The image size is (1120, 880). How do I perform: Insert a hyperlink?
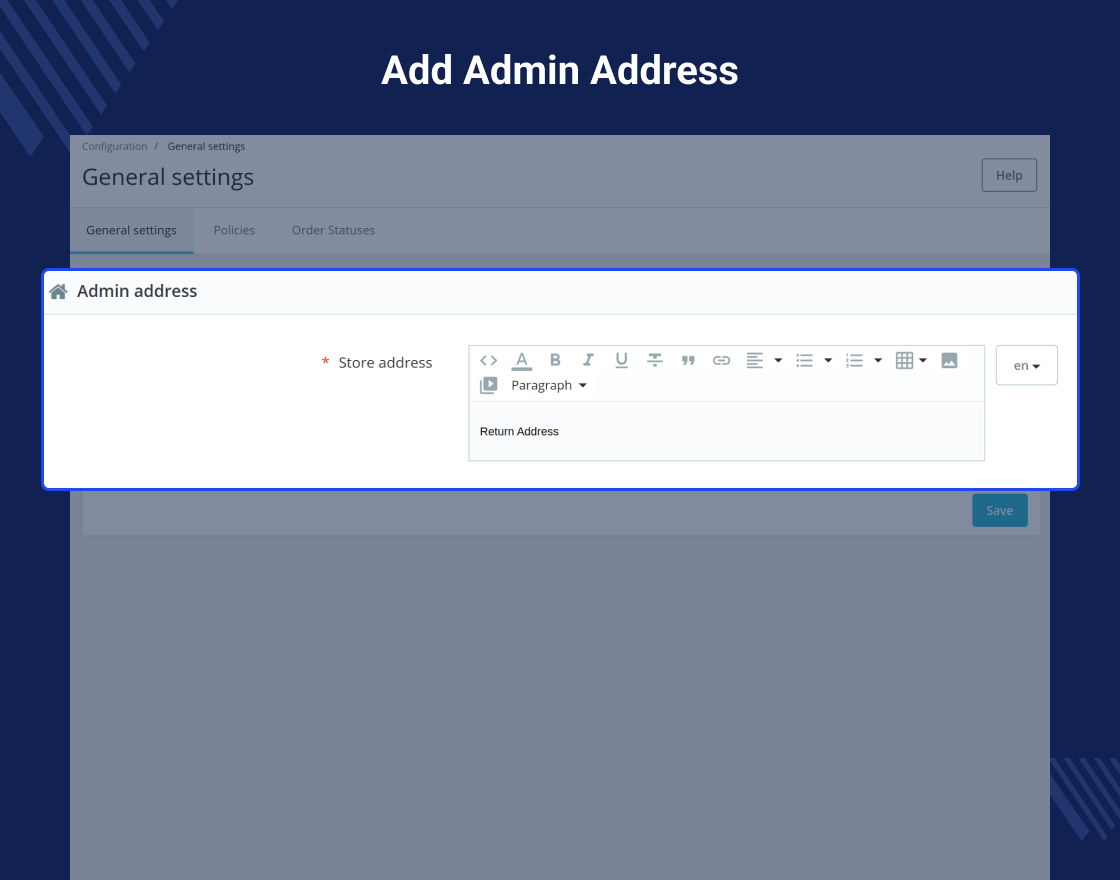click(721, 361)
